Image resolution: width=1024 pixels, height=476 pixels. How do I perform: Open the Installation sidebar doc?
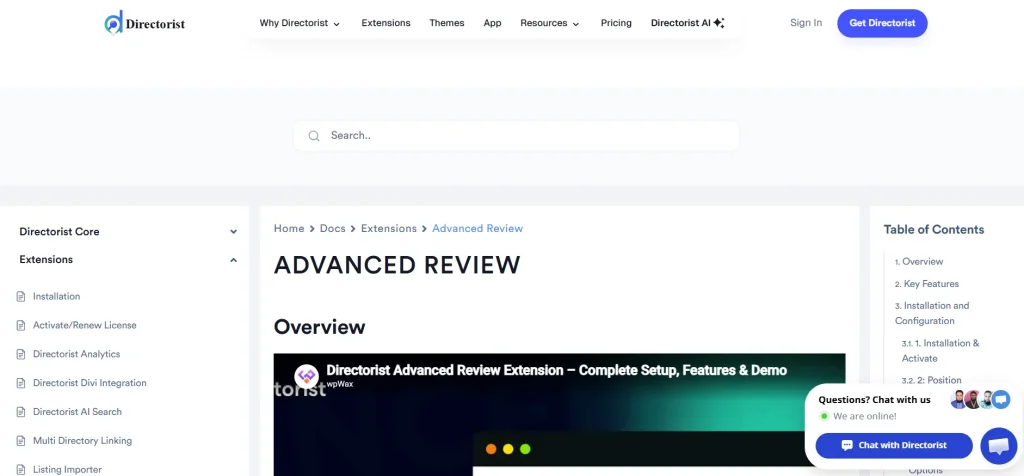pyautogui.click(x=57, y=296)
